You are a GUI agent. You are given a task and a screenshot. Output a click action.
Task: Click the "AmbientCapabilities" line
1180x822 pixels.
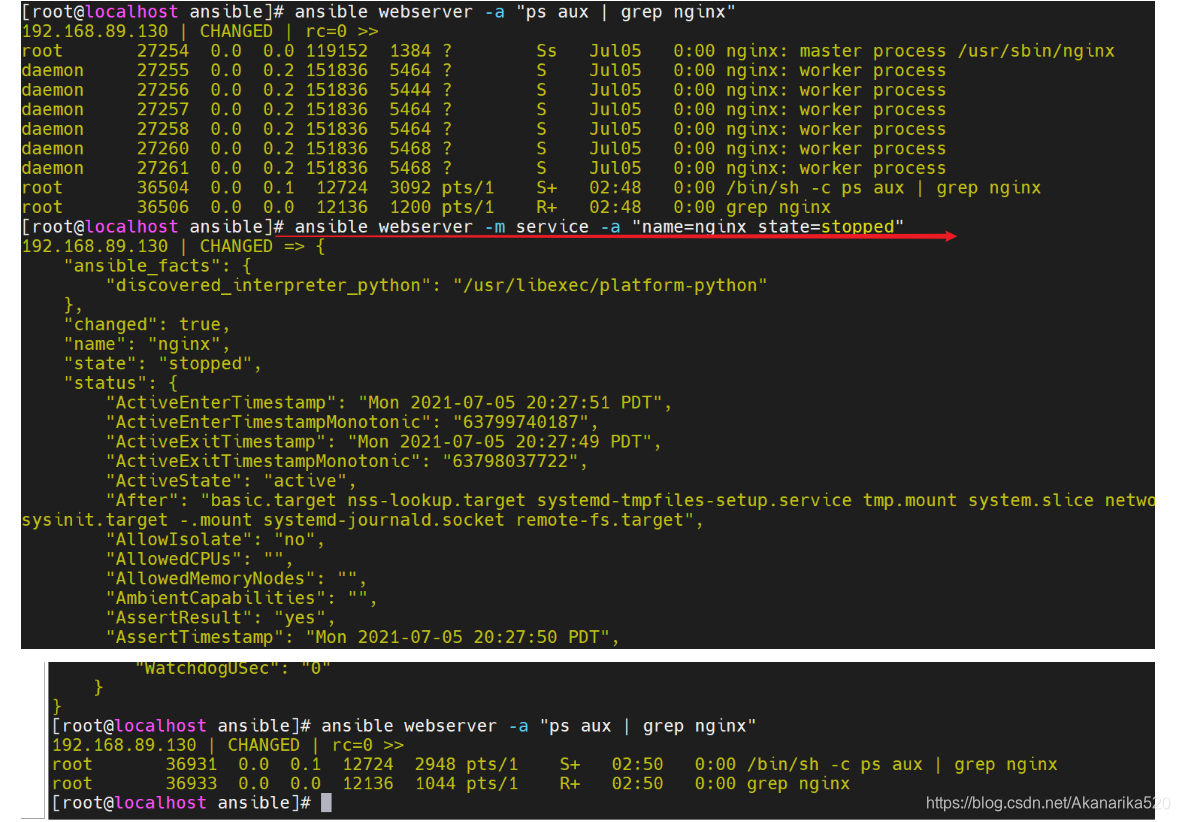pos(242,599)
